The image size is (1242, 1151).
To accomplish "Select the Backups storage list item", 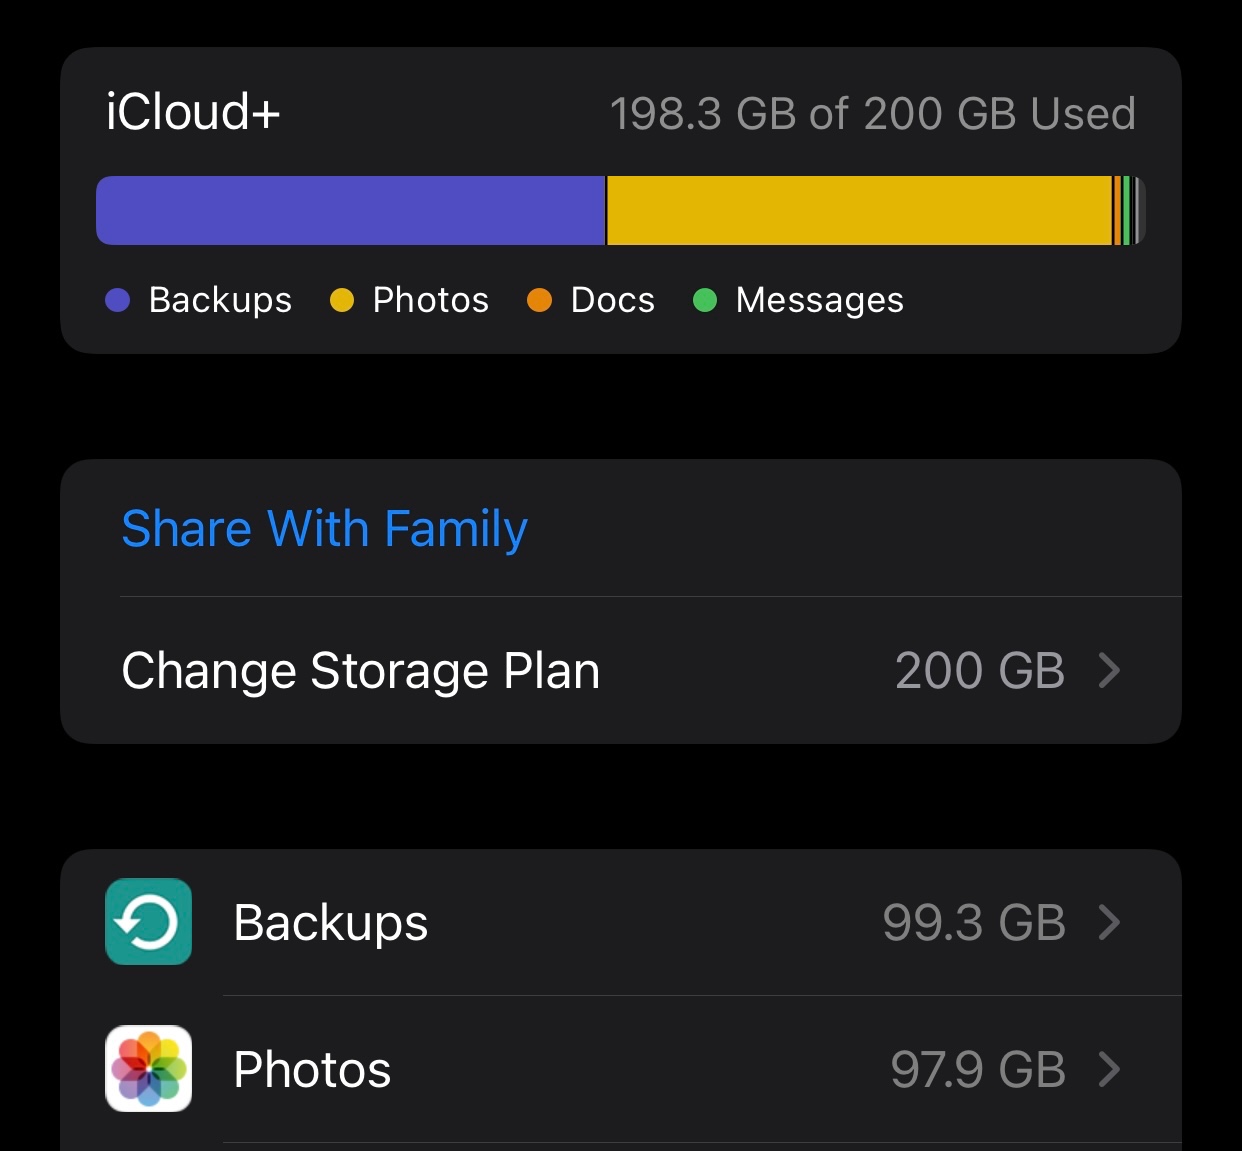I will pyautogui.click(x=621, y=922).
